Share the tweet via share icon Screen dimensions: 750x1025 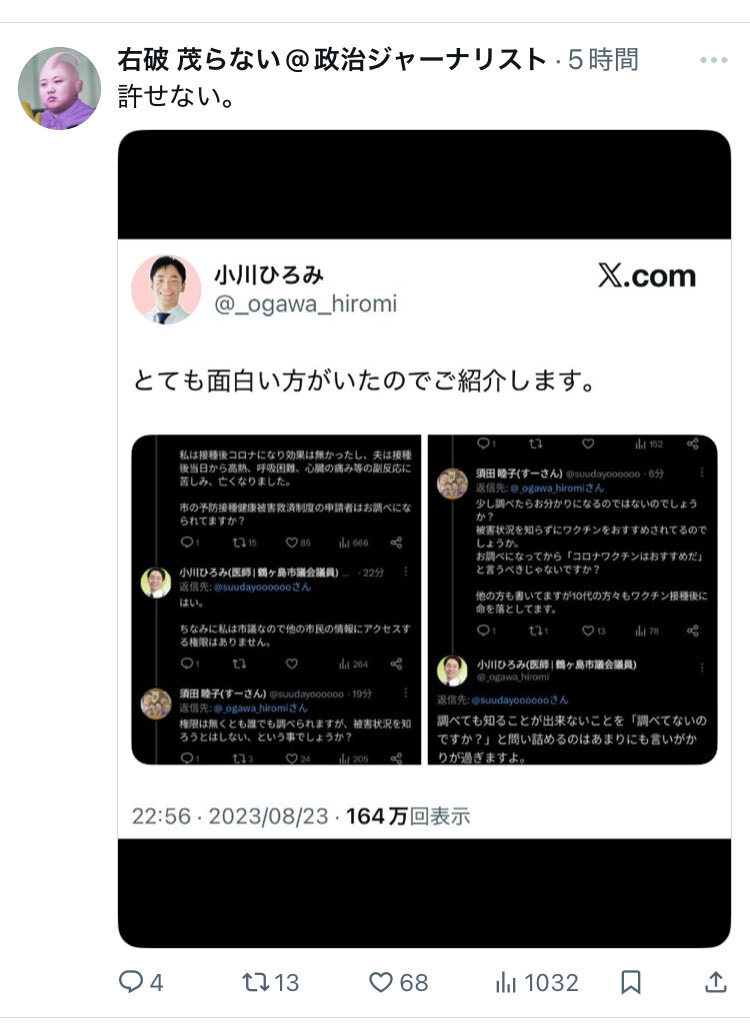[x=716, y=982]
